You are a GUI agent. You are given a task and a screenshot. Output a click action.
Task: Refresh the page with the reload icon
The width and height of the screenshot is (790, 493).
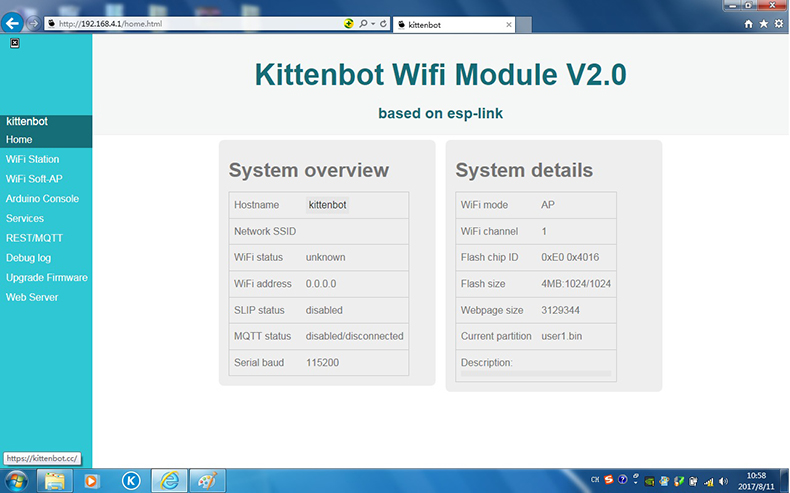383,23
